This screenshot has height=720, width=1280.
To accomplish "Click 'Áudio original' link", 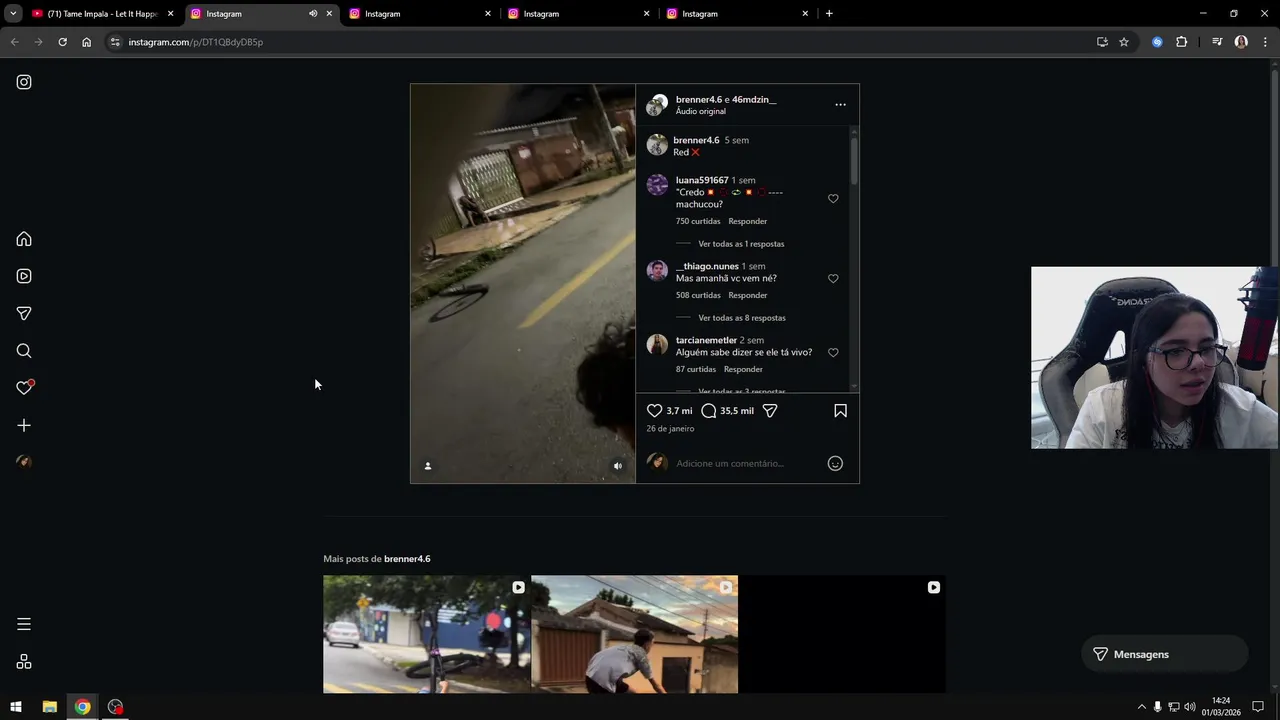I will click(x=701, y=111).
